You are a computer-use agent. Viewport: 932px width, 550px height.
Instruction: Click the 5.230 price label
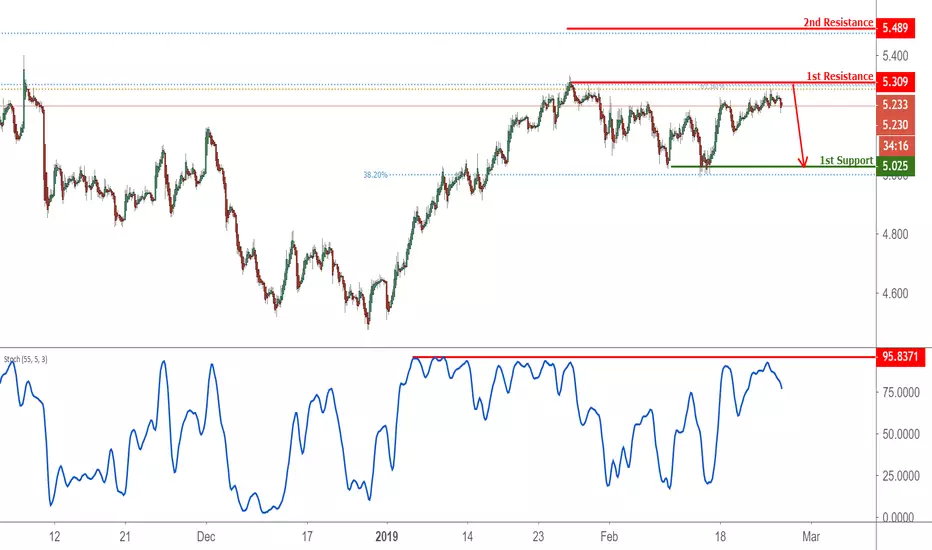coord(895,125)
